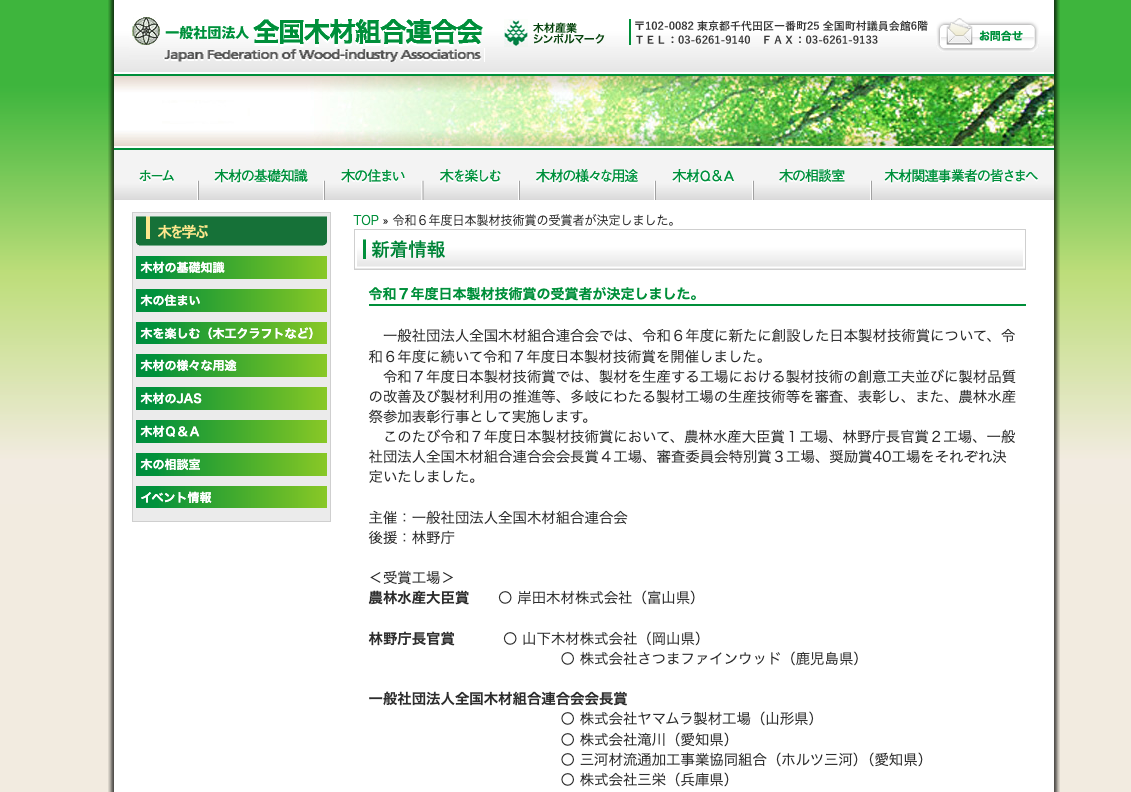Viewport: 1131px width, 792px height.
Task: Open 木材Q&A in top navigation
Action: (703, 176)
